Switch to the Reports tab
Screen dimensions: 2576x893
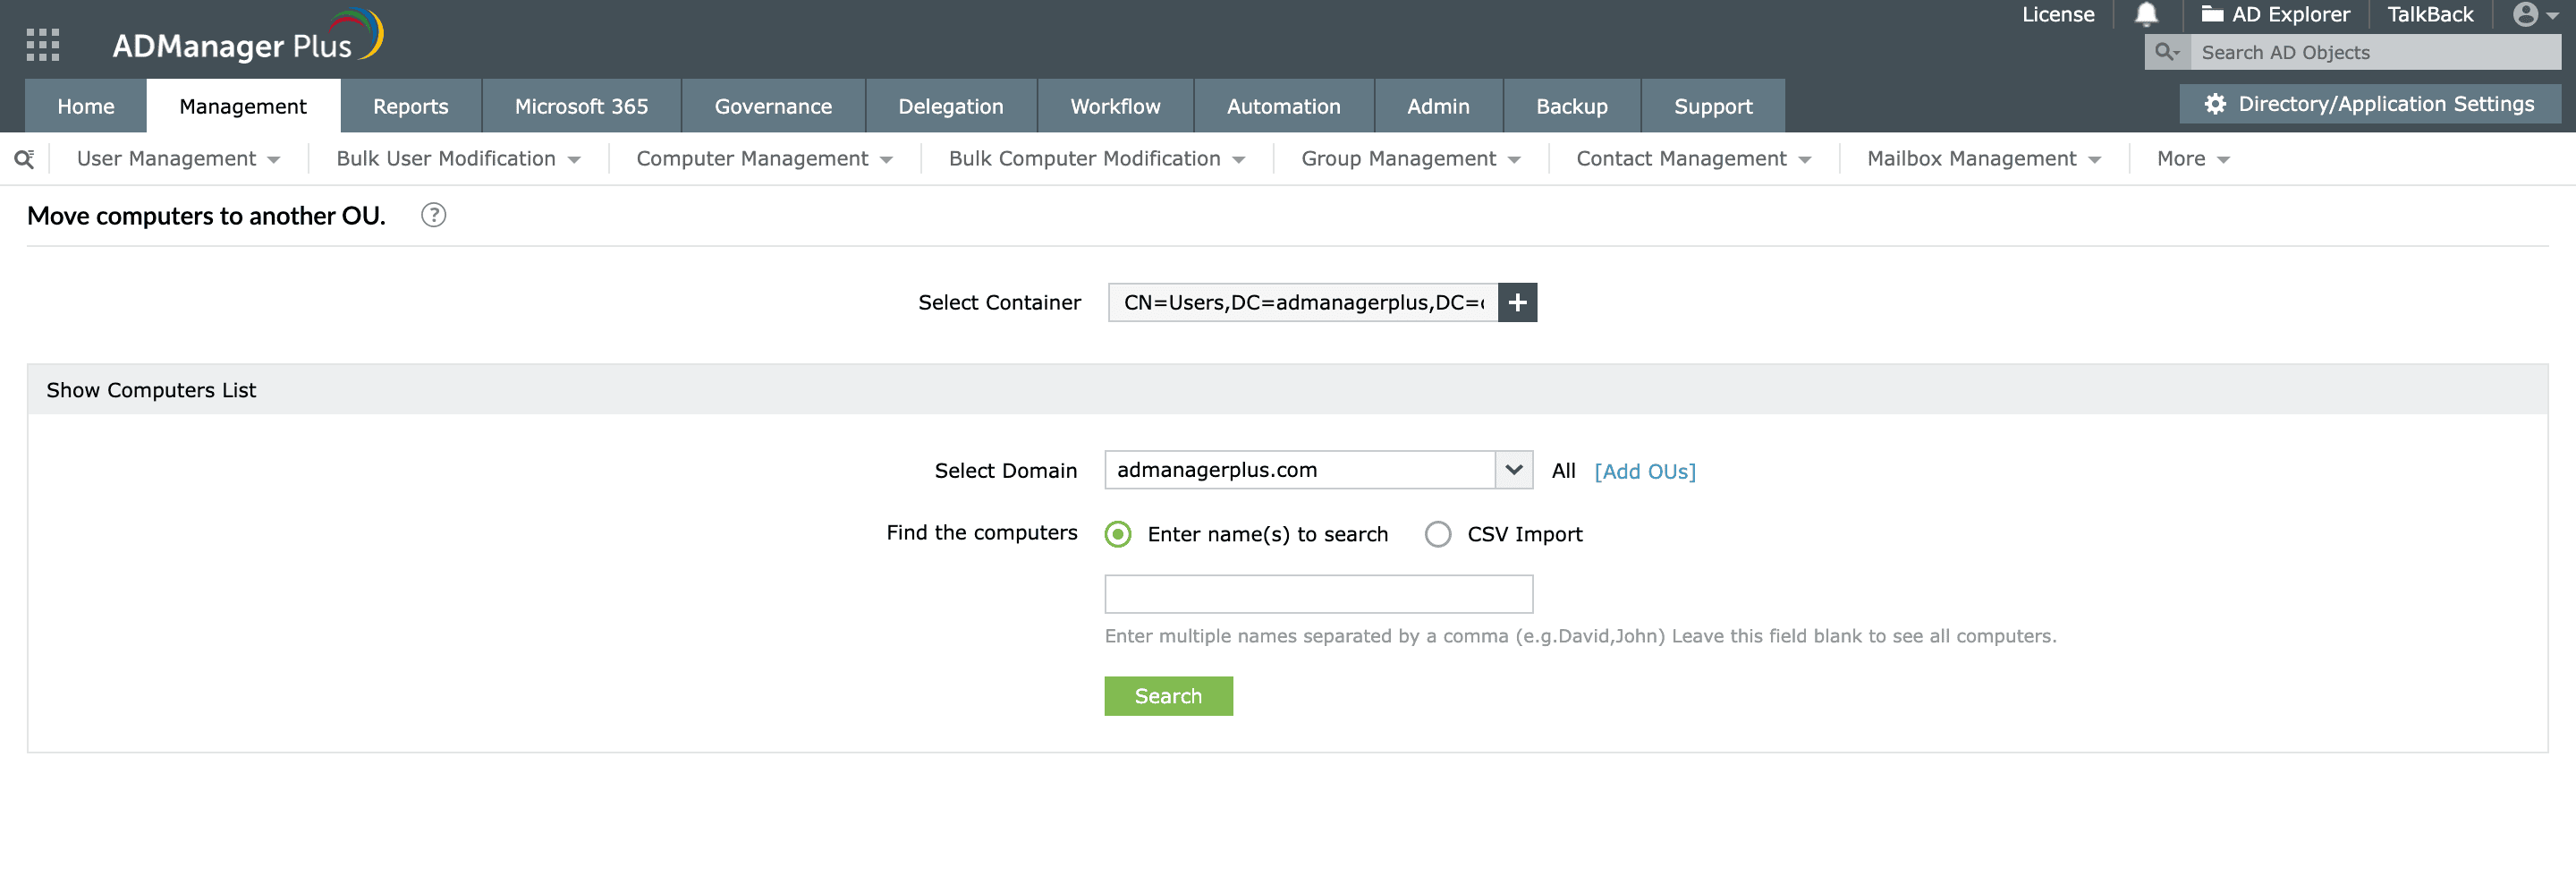pyautogui.click(x=411, y=106)
